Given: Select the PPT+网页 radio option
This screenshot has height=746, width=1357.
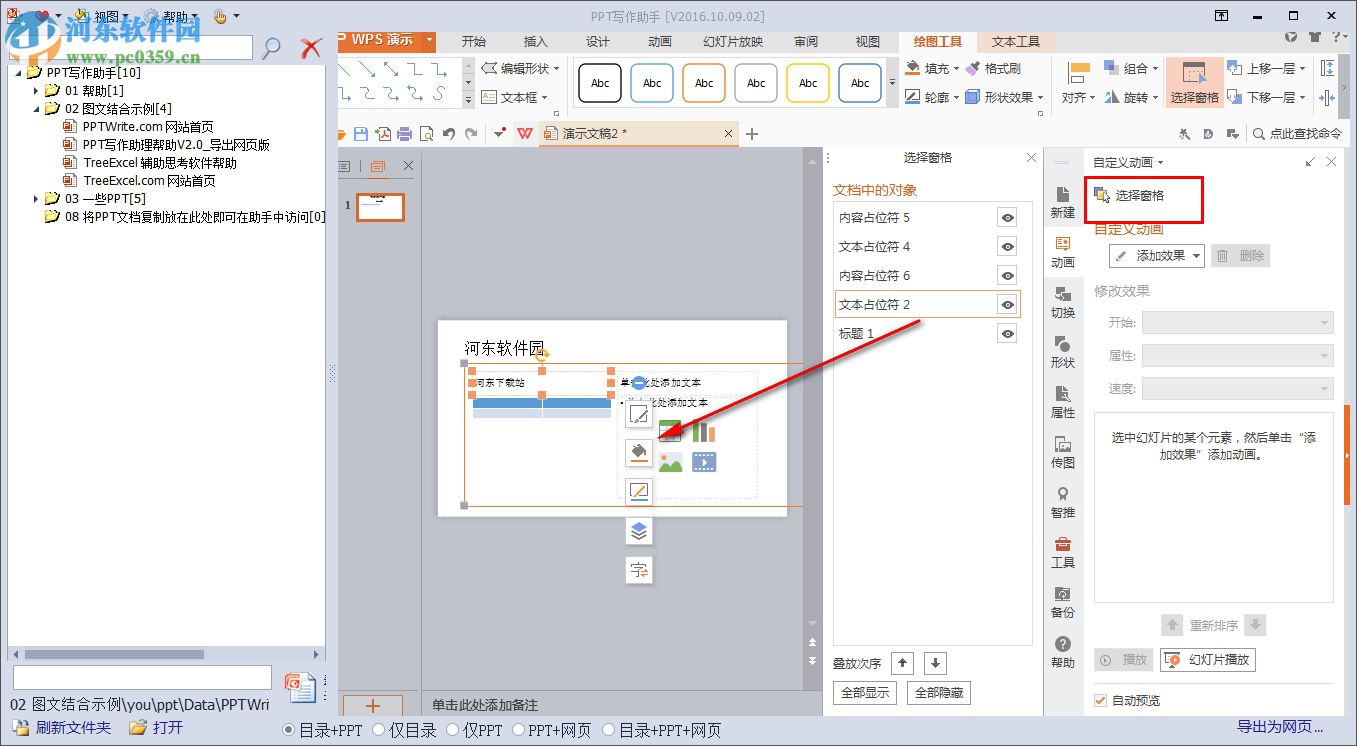Looking at the screenshot, I should pyautogui.click(x=520, y=730).
